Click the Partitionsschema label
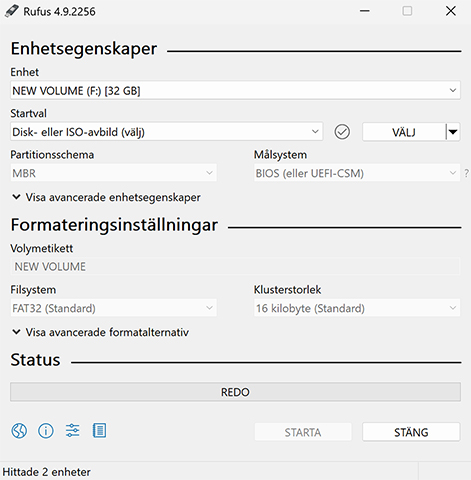Screen dimensions: 471x480 point(52,155)
